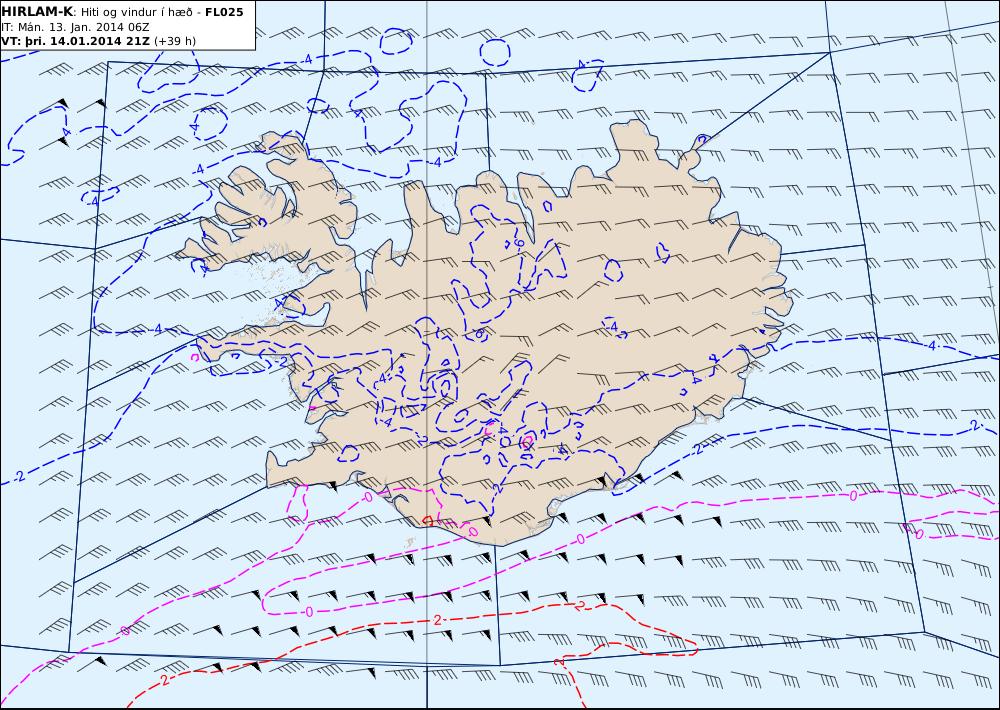Select the 'Hiti og vindur í hæð' title text
This screenshot has height=710, width=1000.
[136, 11]
